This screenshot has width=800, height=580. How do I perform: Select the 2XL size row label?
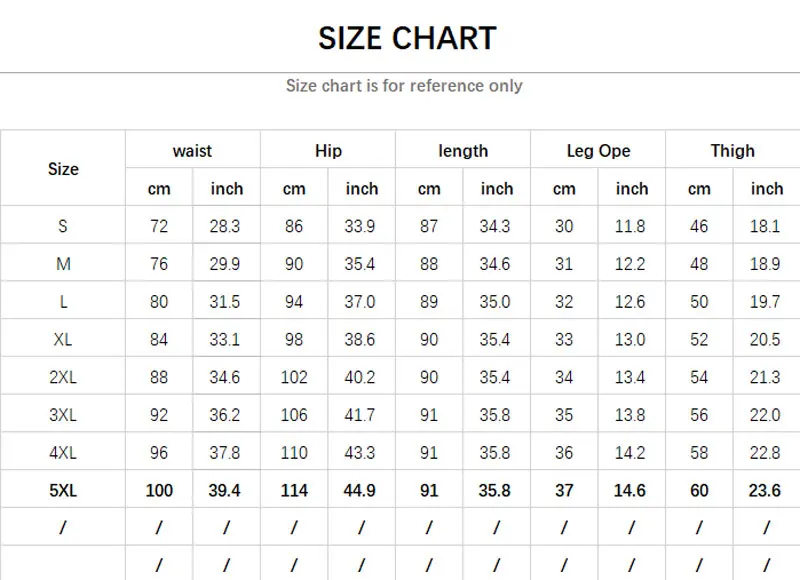[x=63, y=377]
